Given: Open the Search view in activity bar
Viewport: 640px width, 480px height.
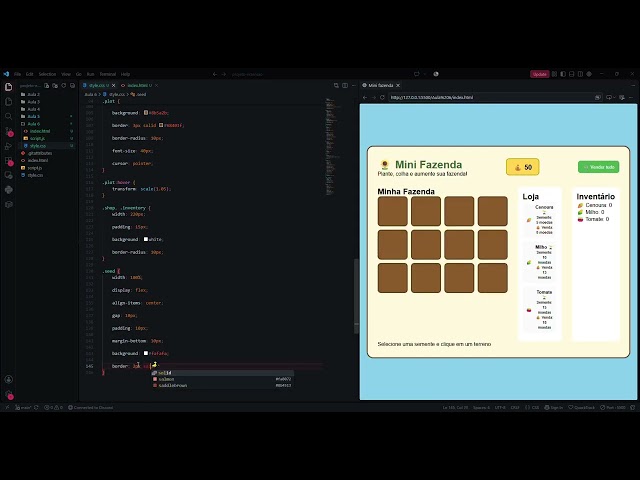Looking at the screenshot, I should point(9,116).
